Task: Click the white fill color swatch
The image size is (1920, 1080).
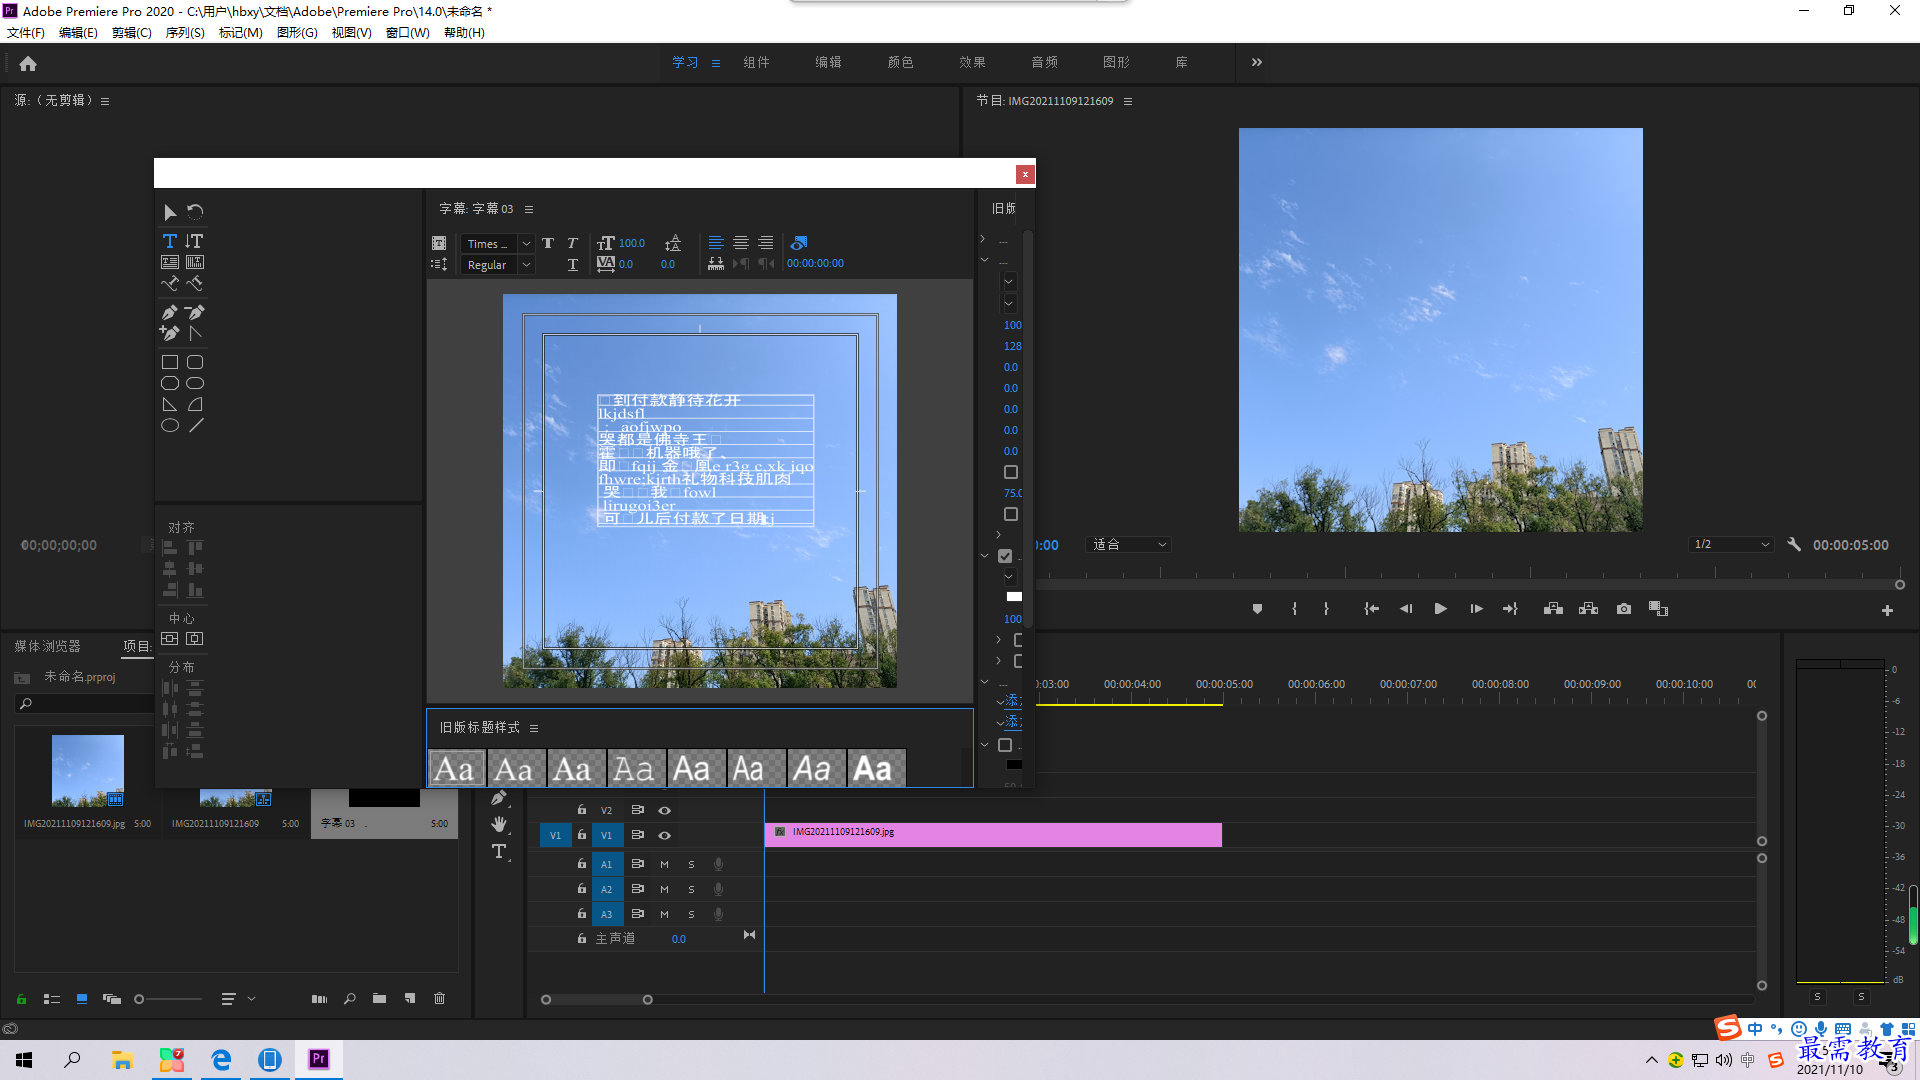Action: pos(1013,597)
